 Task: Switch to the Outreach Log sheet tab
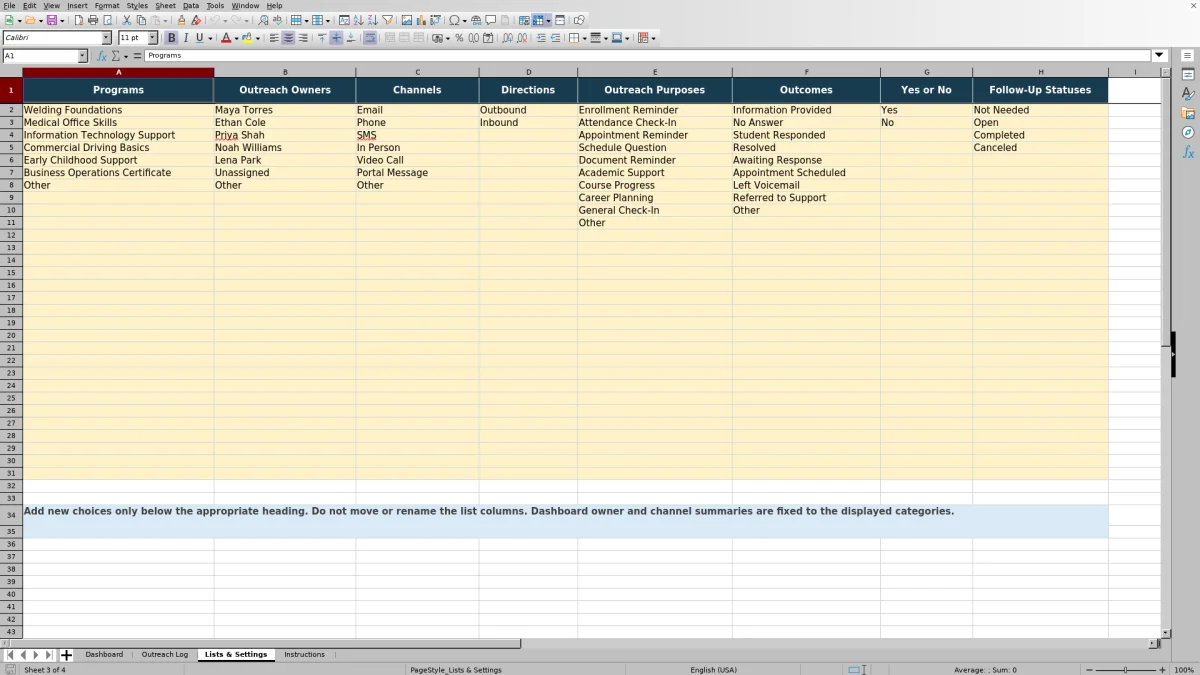165,655
